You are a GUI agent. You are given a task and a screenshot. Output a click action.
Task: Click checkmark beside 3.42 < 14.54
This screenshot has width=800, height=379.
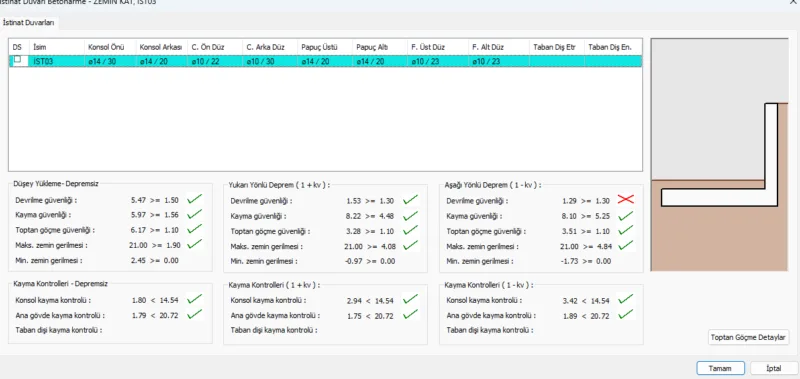(x=626, y=299)
